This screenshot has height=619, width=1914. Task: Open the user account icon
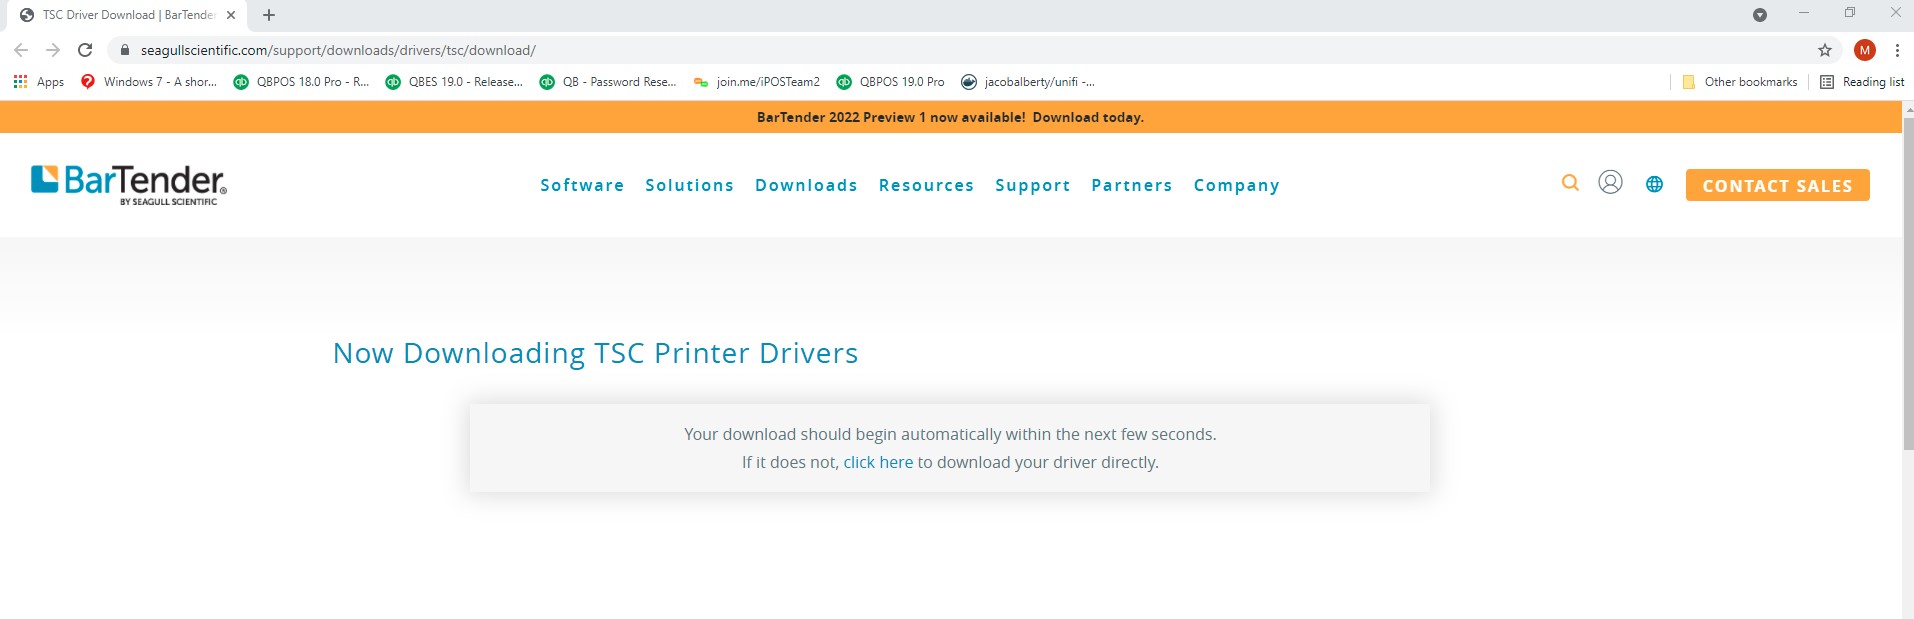tap(1610, 182)
